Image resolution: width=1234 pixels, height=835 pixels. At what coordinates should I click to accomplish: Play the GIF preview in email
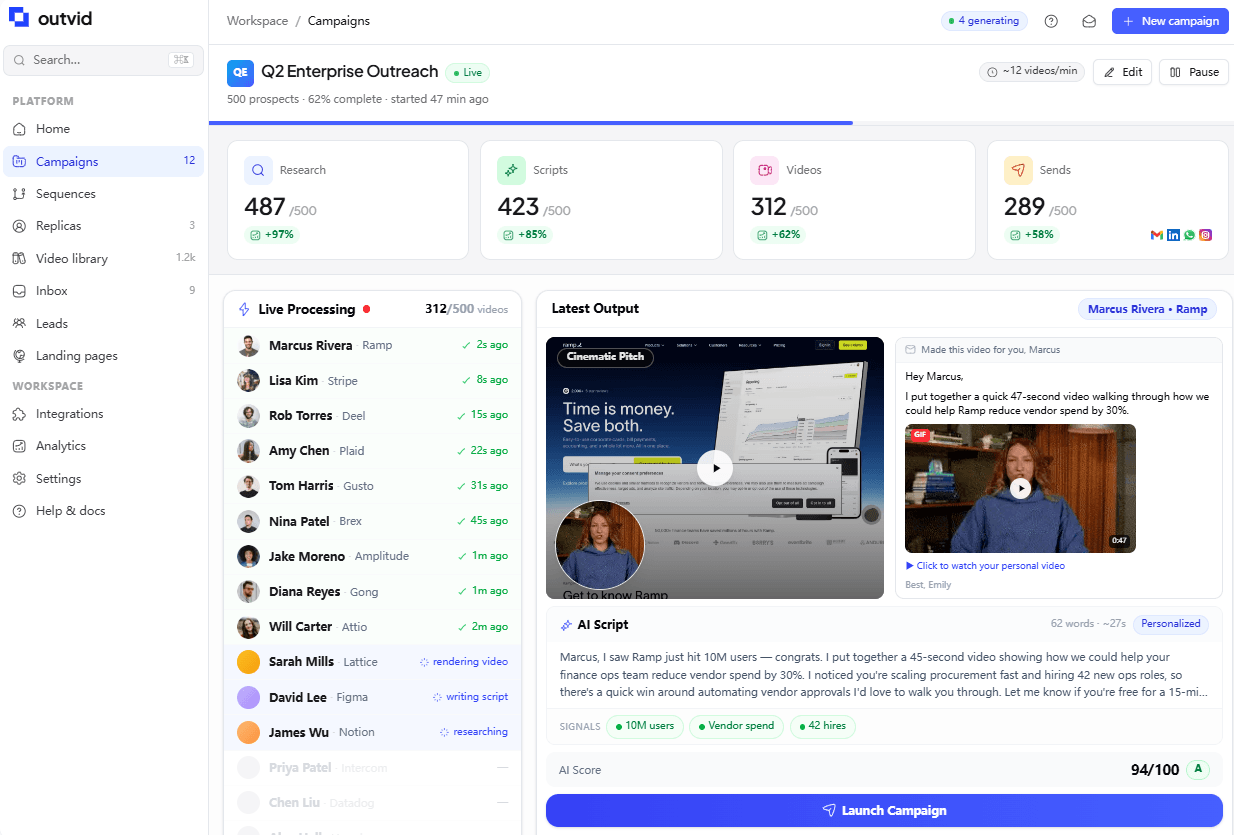coord(1020,488)
